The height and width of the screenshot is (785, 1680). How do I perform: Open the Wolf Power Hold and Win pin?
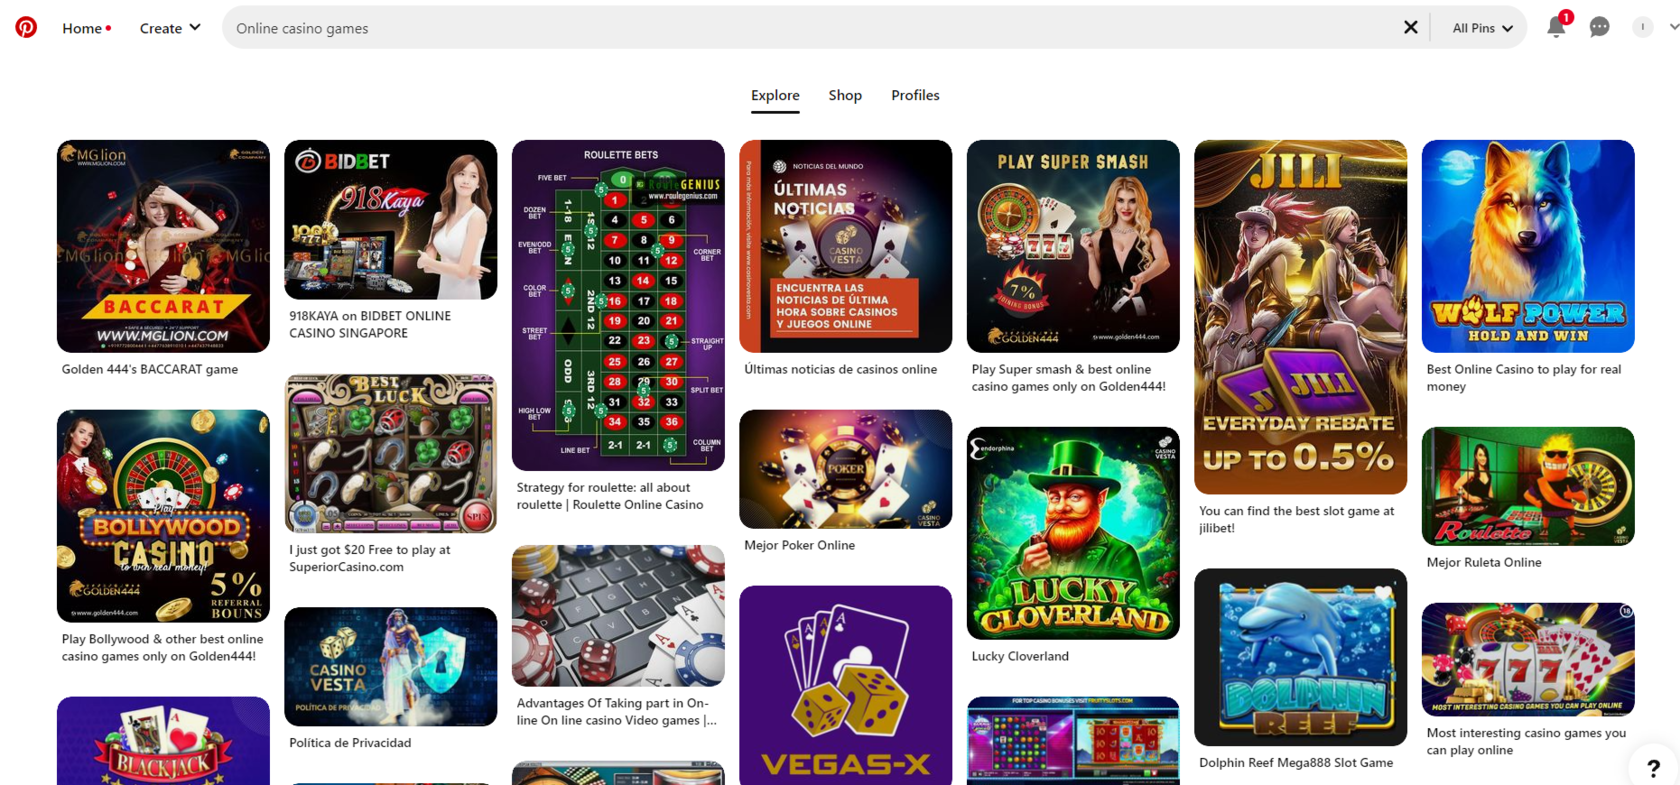pyautogui.click(x=1528, y=246)
